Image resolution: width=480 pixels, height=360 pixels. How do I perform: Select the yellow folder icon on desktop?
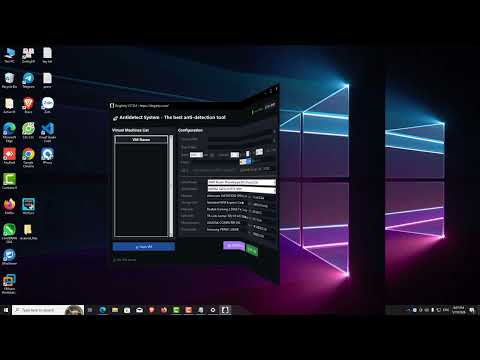click(28, 232)
